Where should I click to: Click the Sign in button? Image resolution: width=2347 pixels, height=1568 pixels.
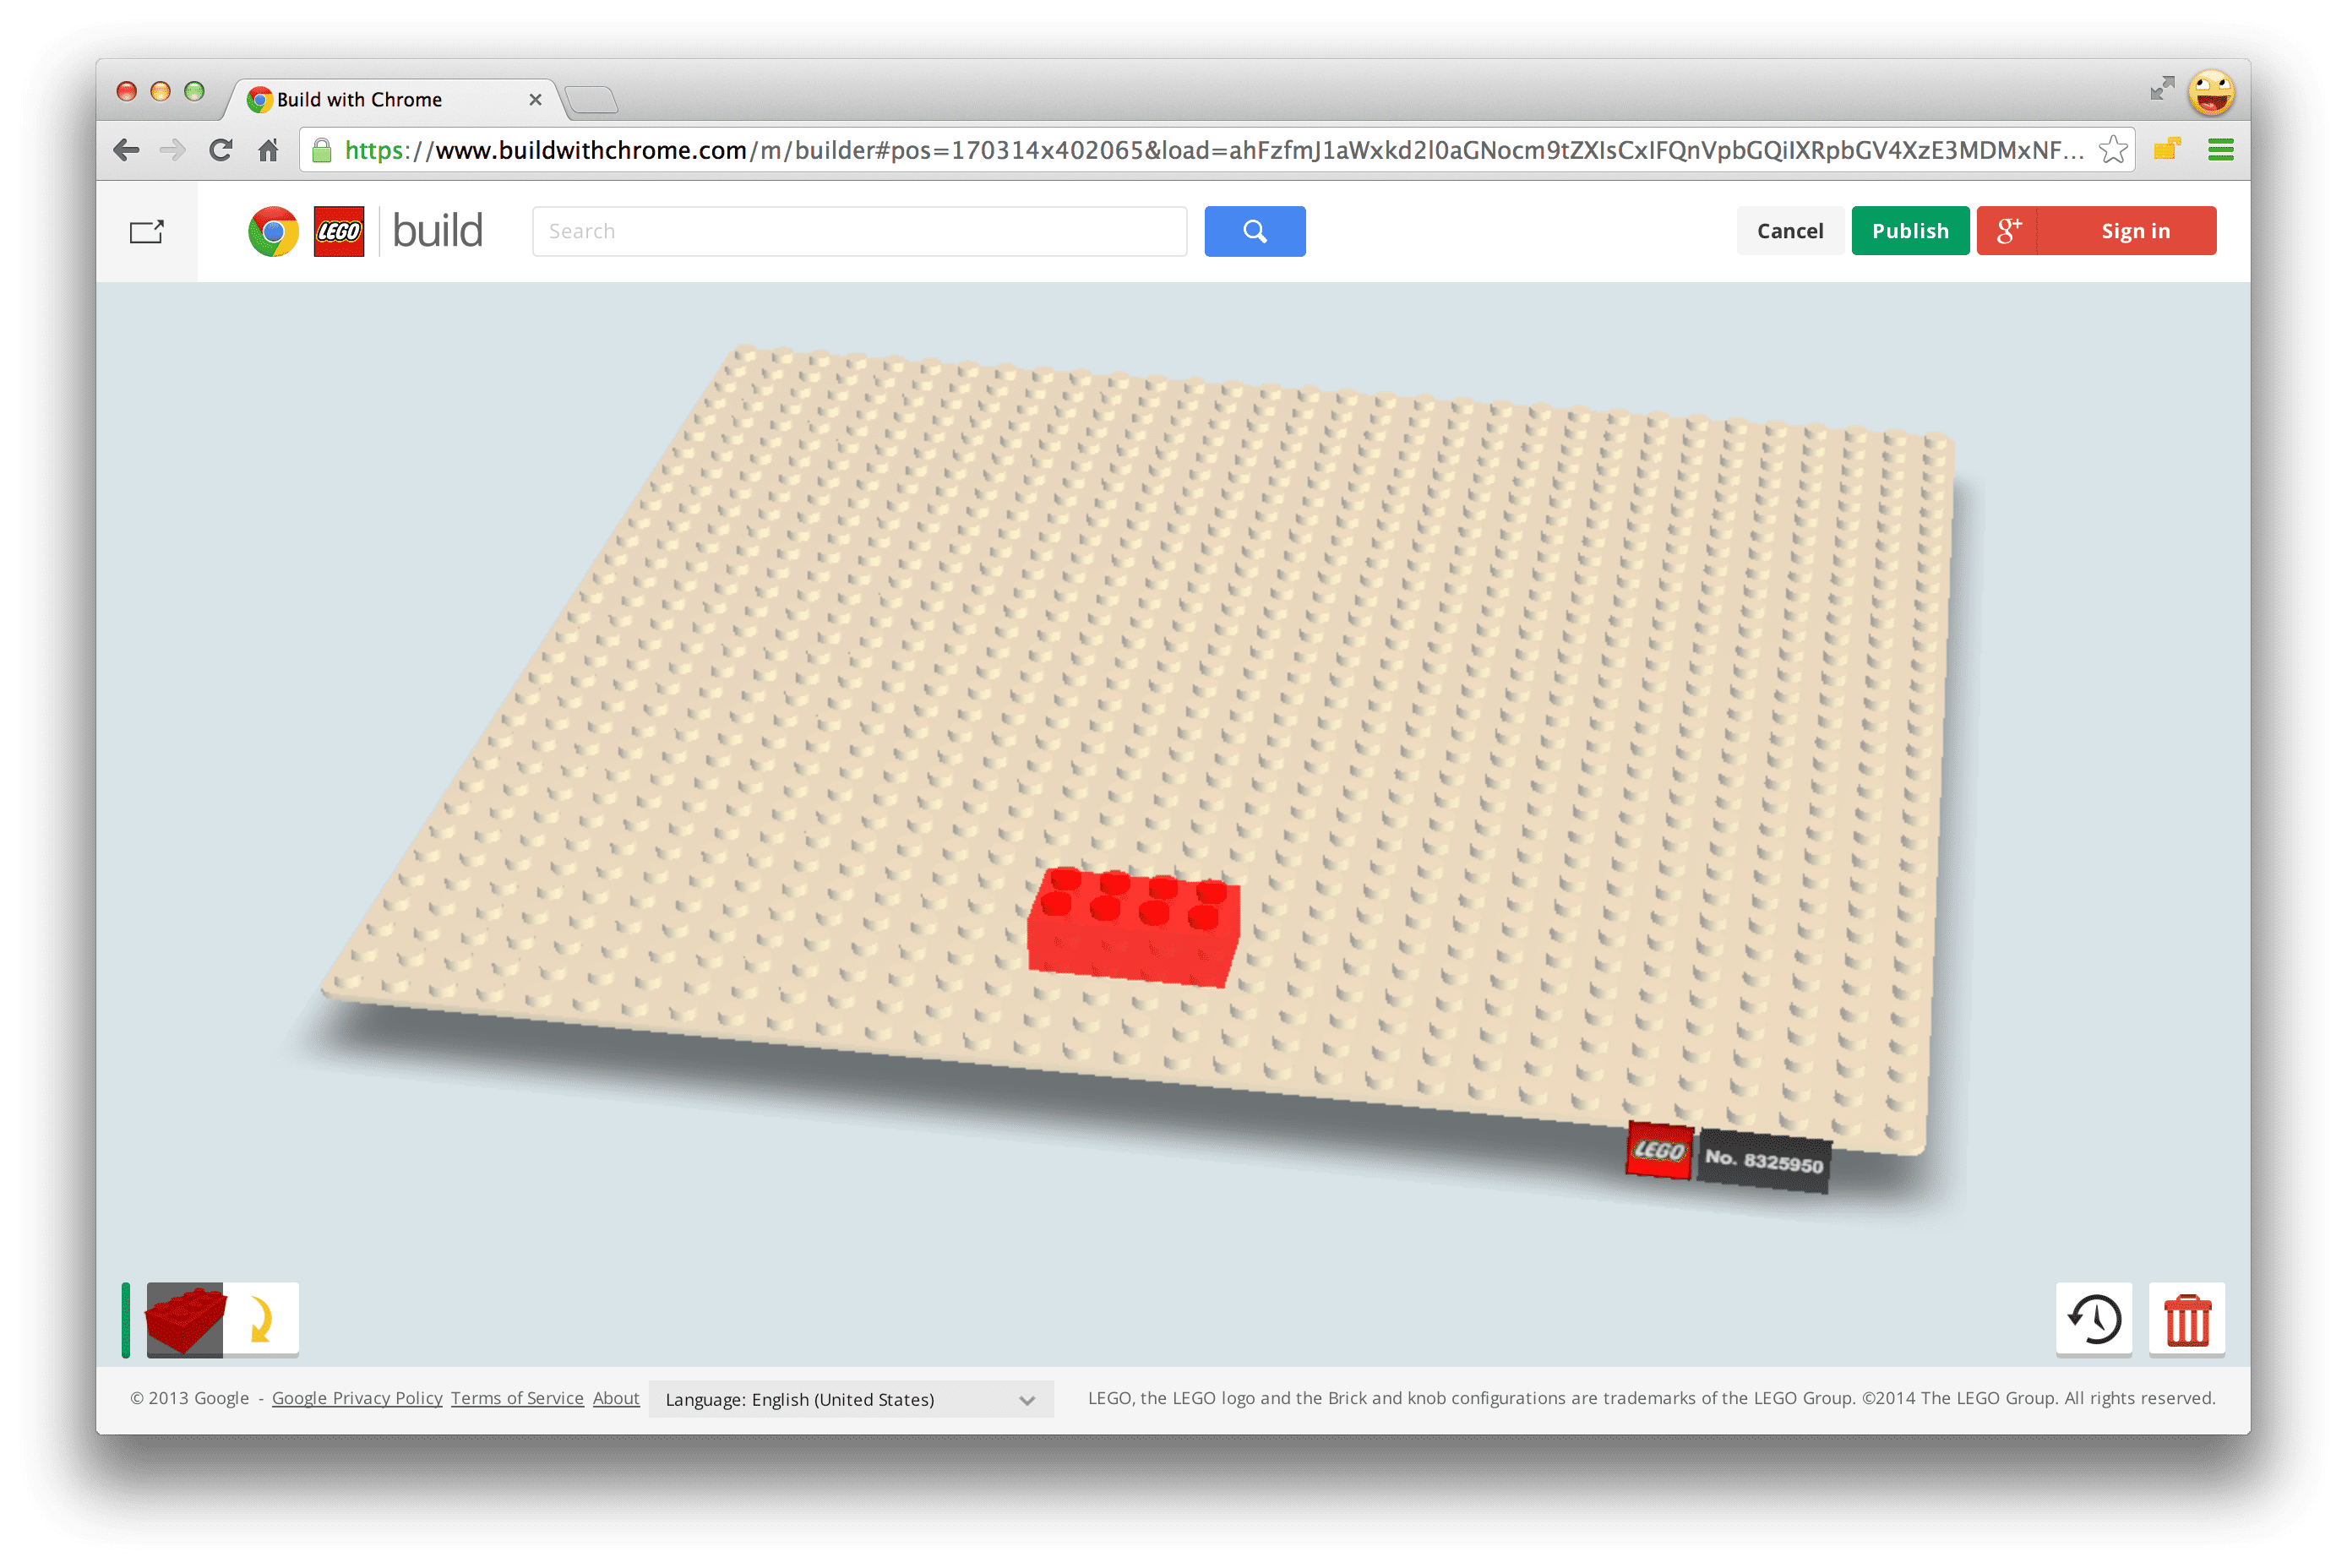(2135, 229)
